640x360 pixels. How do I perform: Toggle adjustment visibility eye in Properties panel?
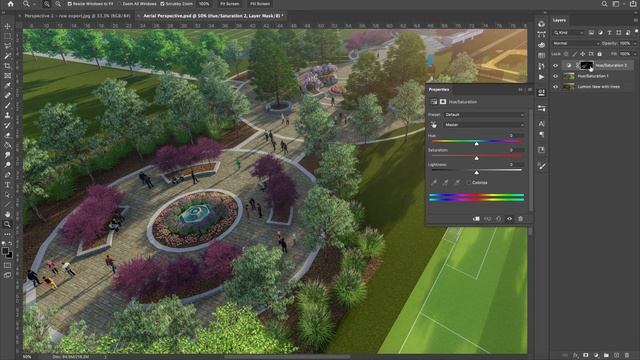[509, 219]
